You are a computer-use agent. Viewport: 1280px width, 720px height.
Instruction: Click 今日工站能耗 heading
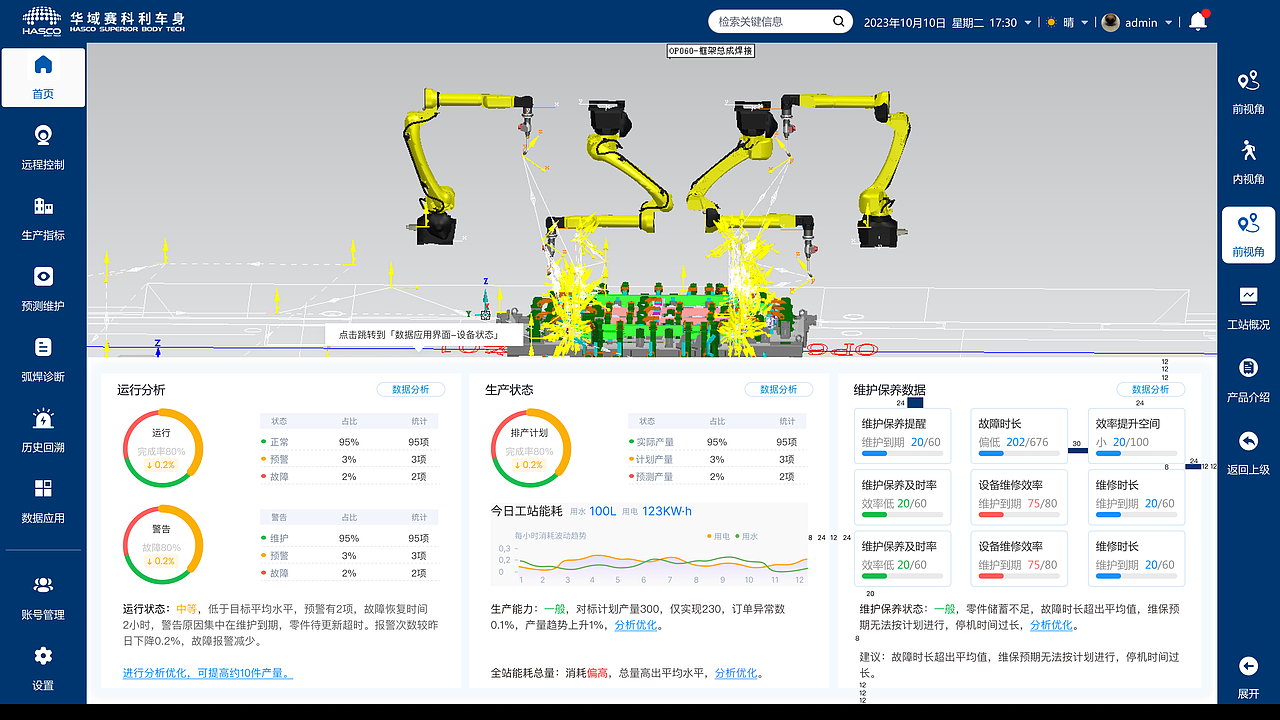pyautogui.click(x=526, y=511)
